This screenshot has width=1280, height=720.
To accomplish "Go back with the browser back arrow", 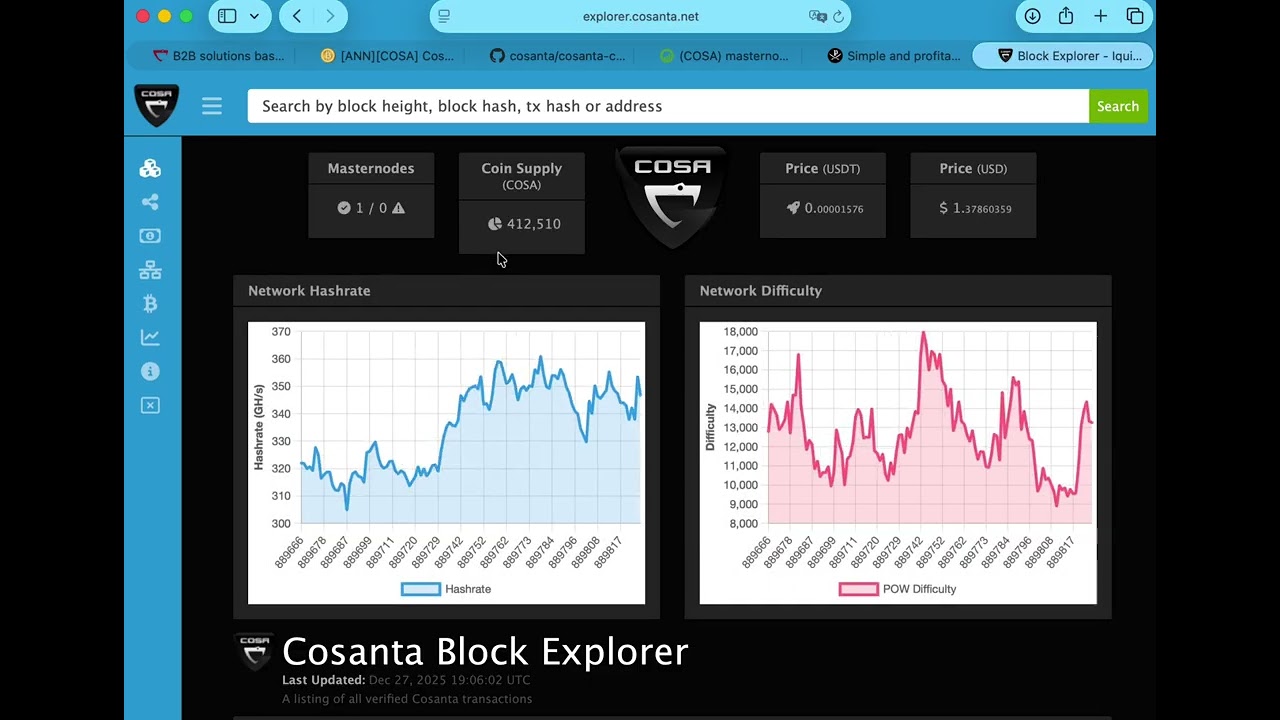I will tap(297, 16).
